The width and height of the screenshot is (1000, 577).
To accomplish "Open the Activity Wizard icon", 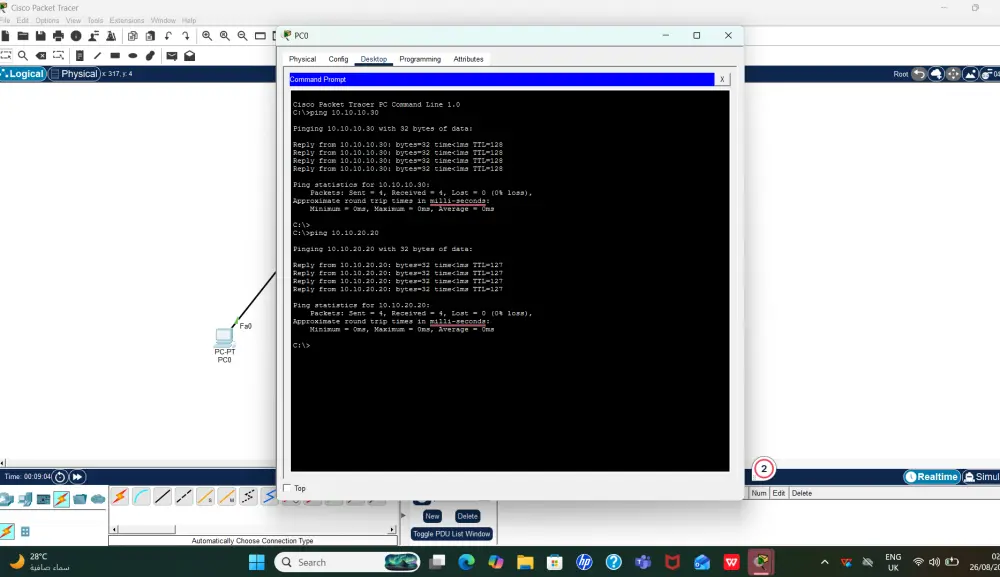I will pyautogui.click(x=94, y=36).
